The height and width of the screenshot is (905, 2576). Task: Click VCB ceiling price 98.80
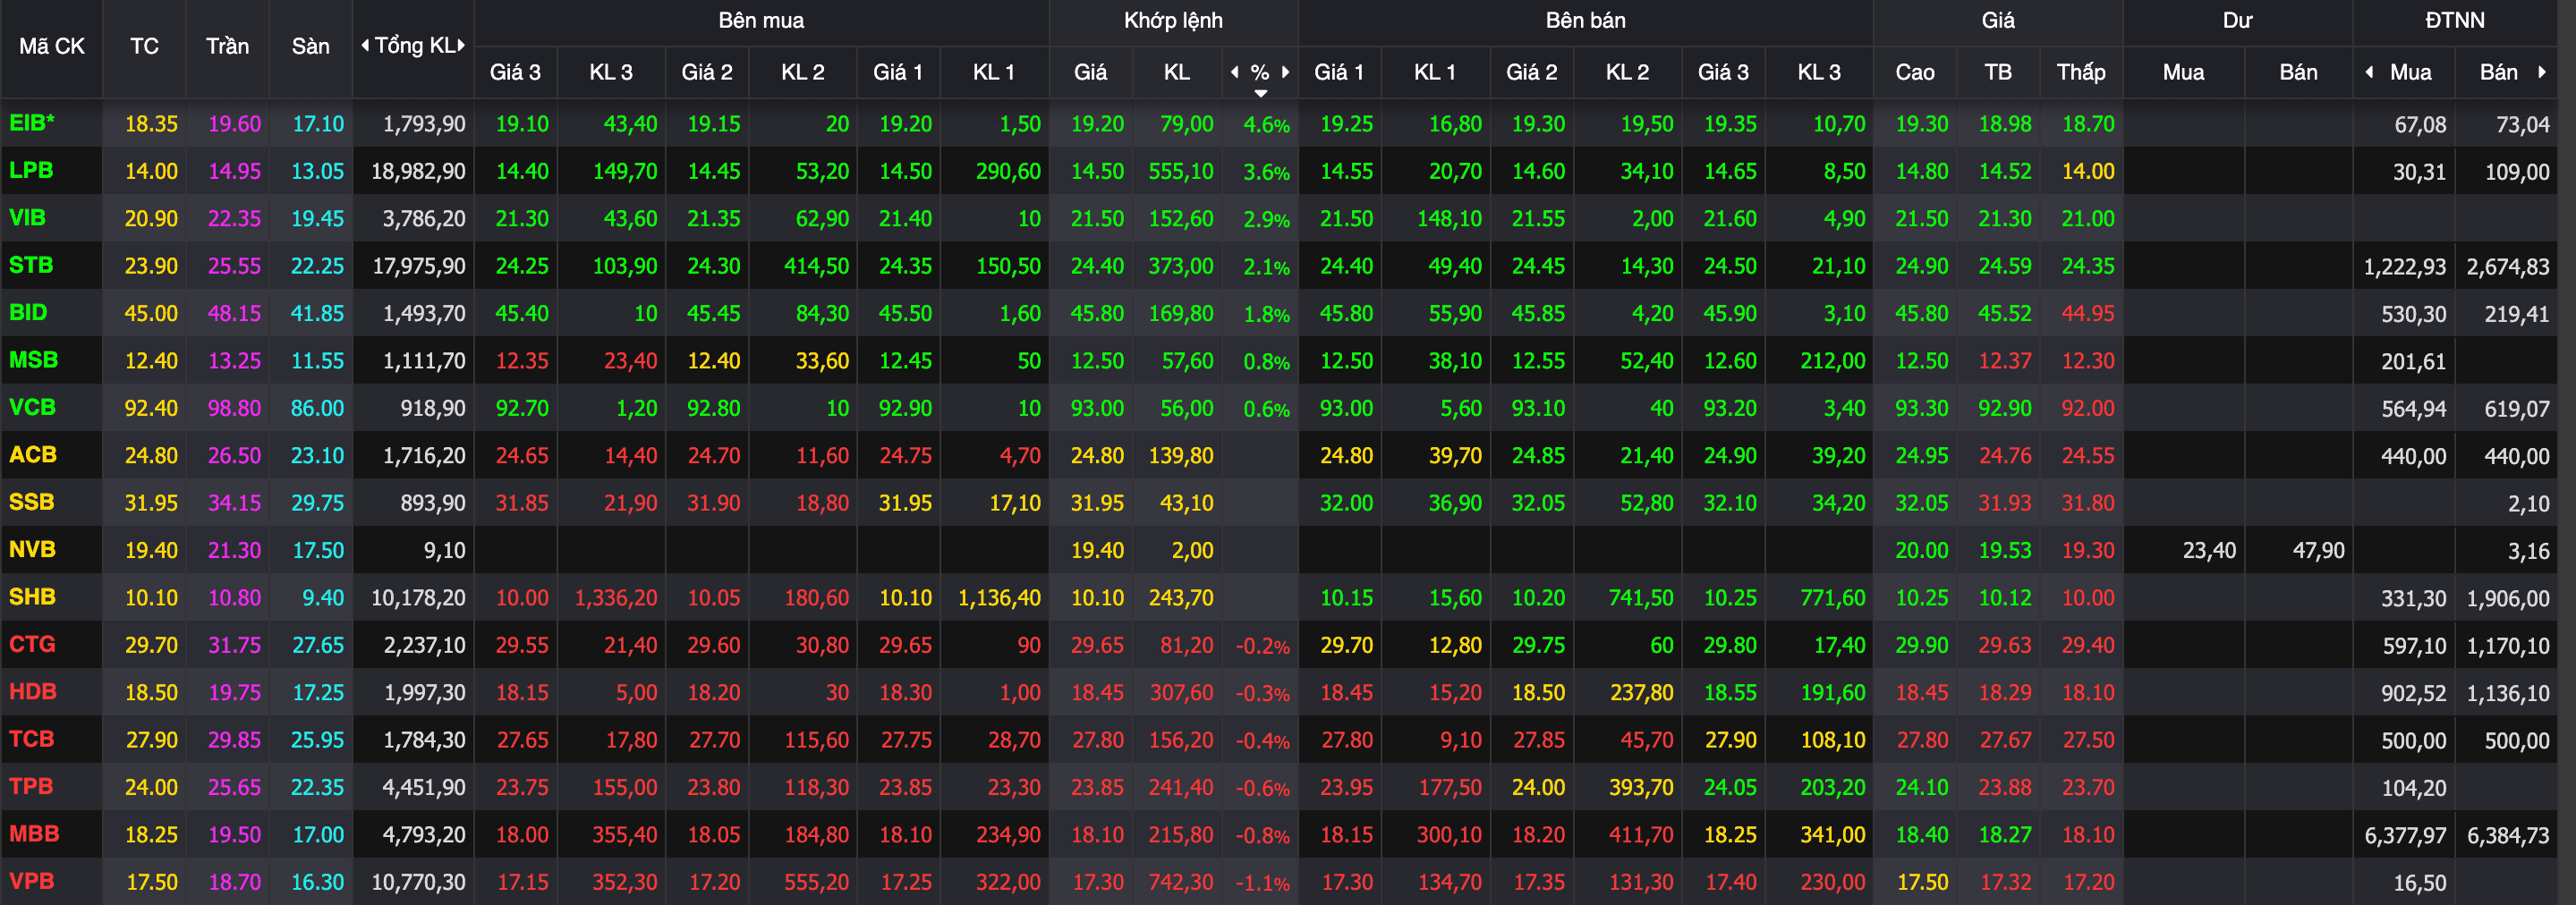click(234, 408)
